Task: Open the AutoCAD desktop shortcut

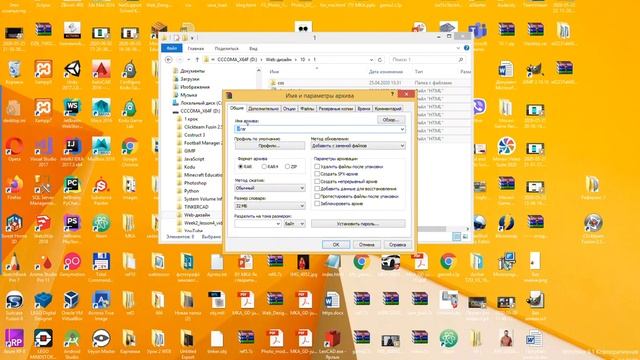Action: 101,70
